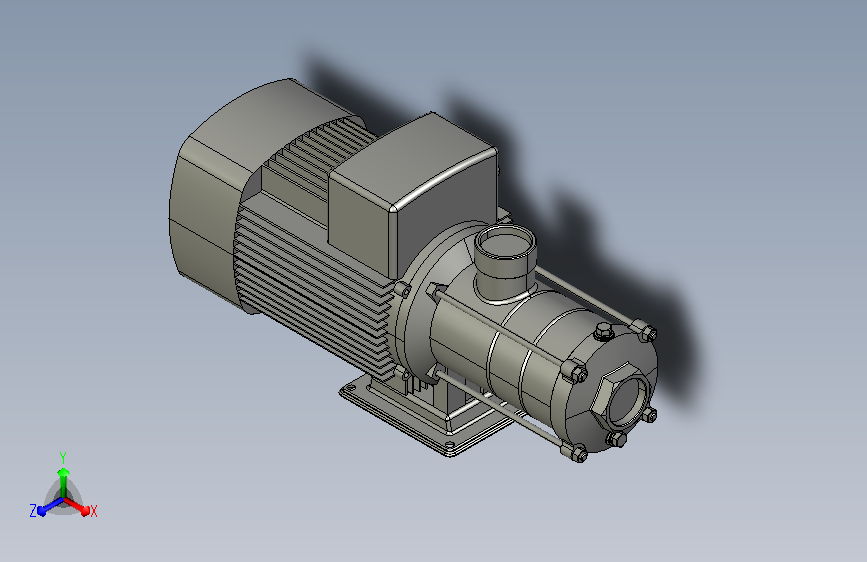867x562 pixels.
Task: Select the motor terminal box on top
Action: click(x=414, y=194)
